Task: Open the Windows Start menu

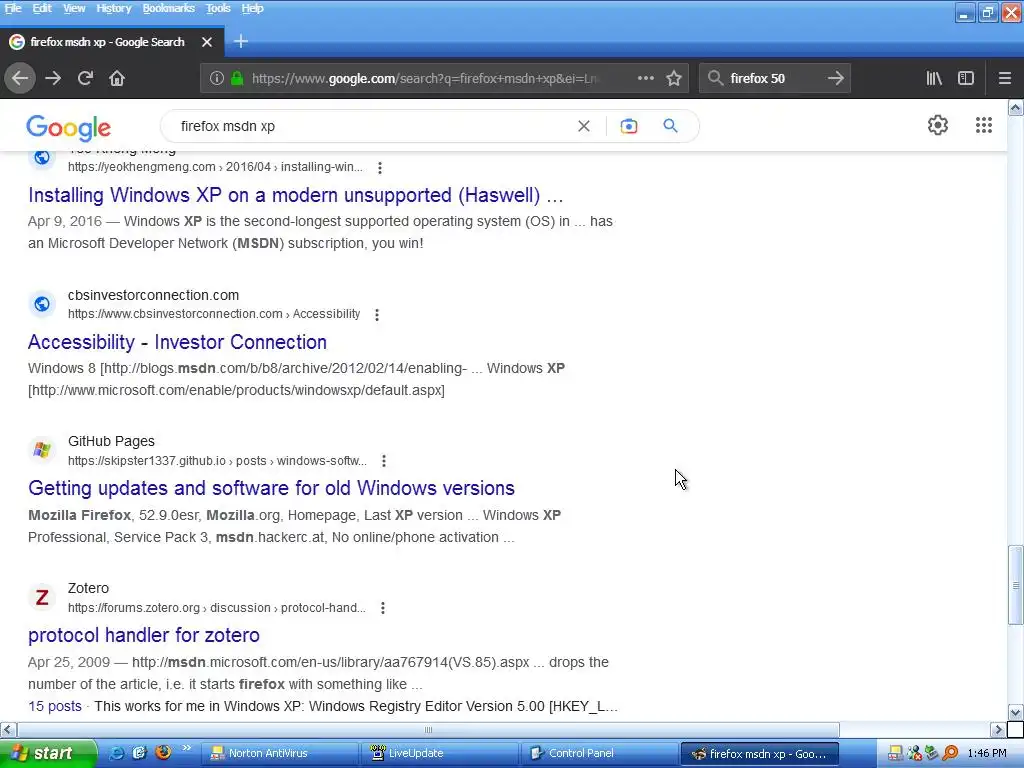Action: point(48,753)
